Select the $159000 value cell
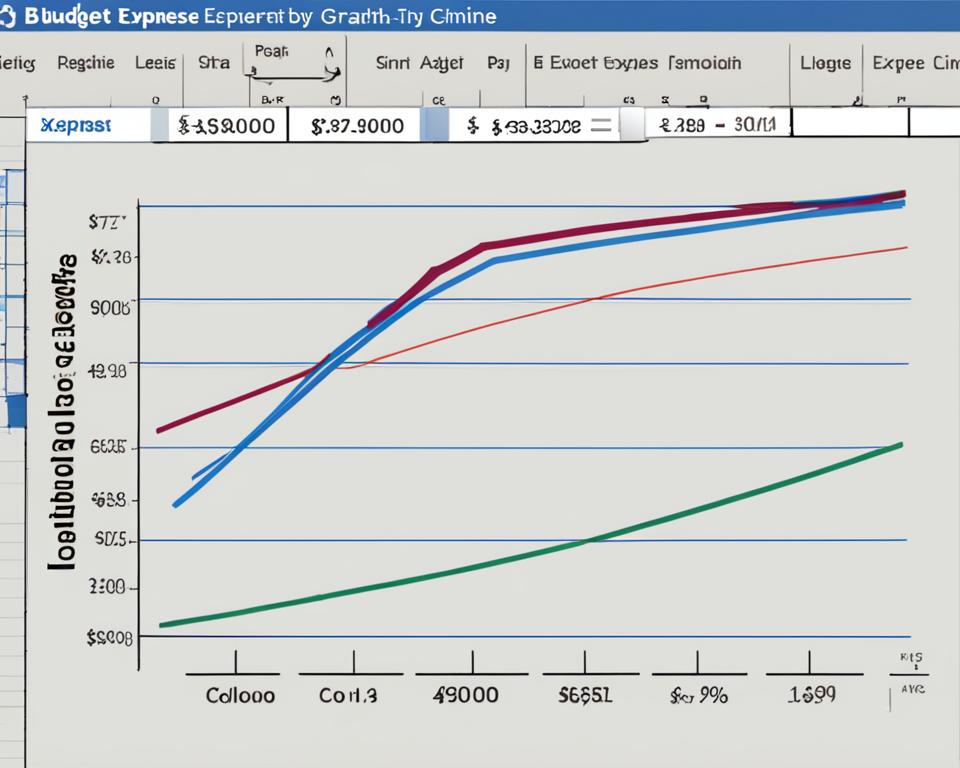The image size is (960, 768). [x=230, y=124]
